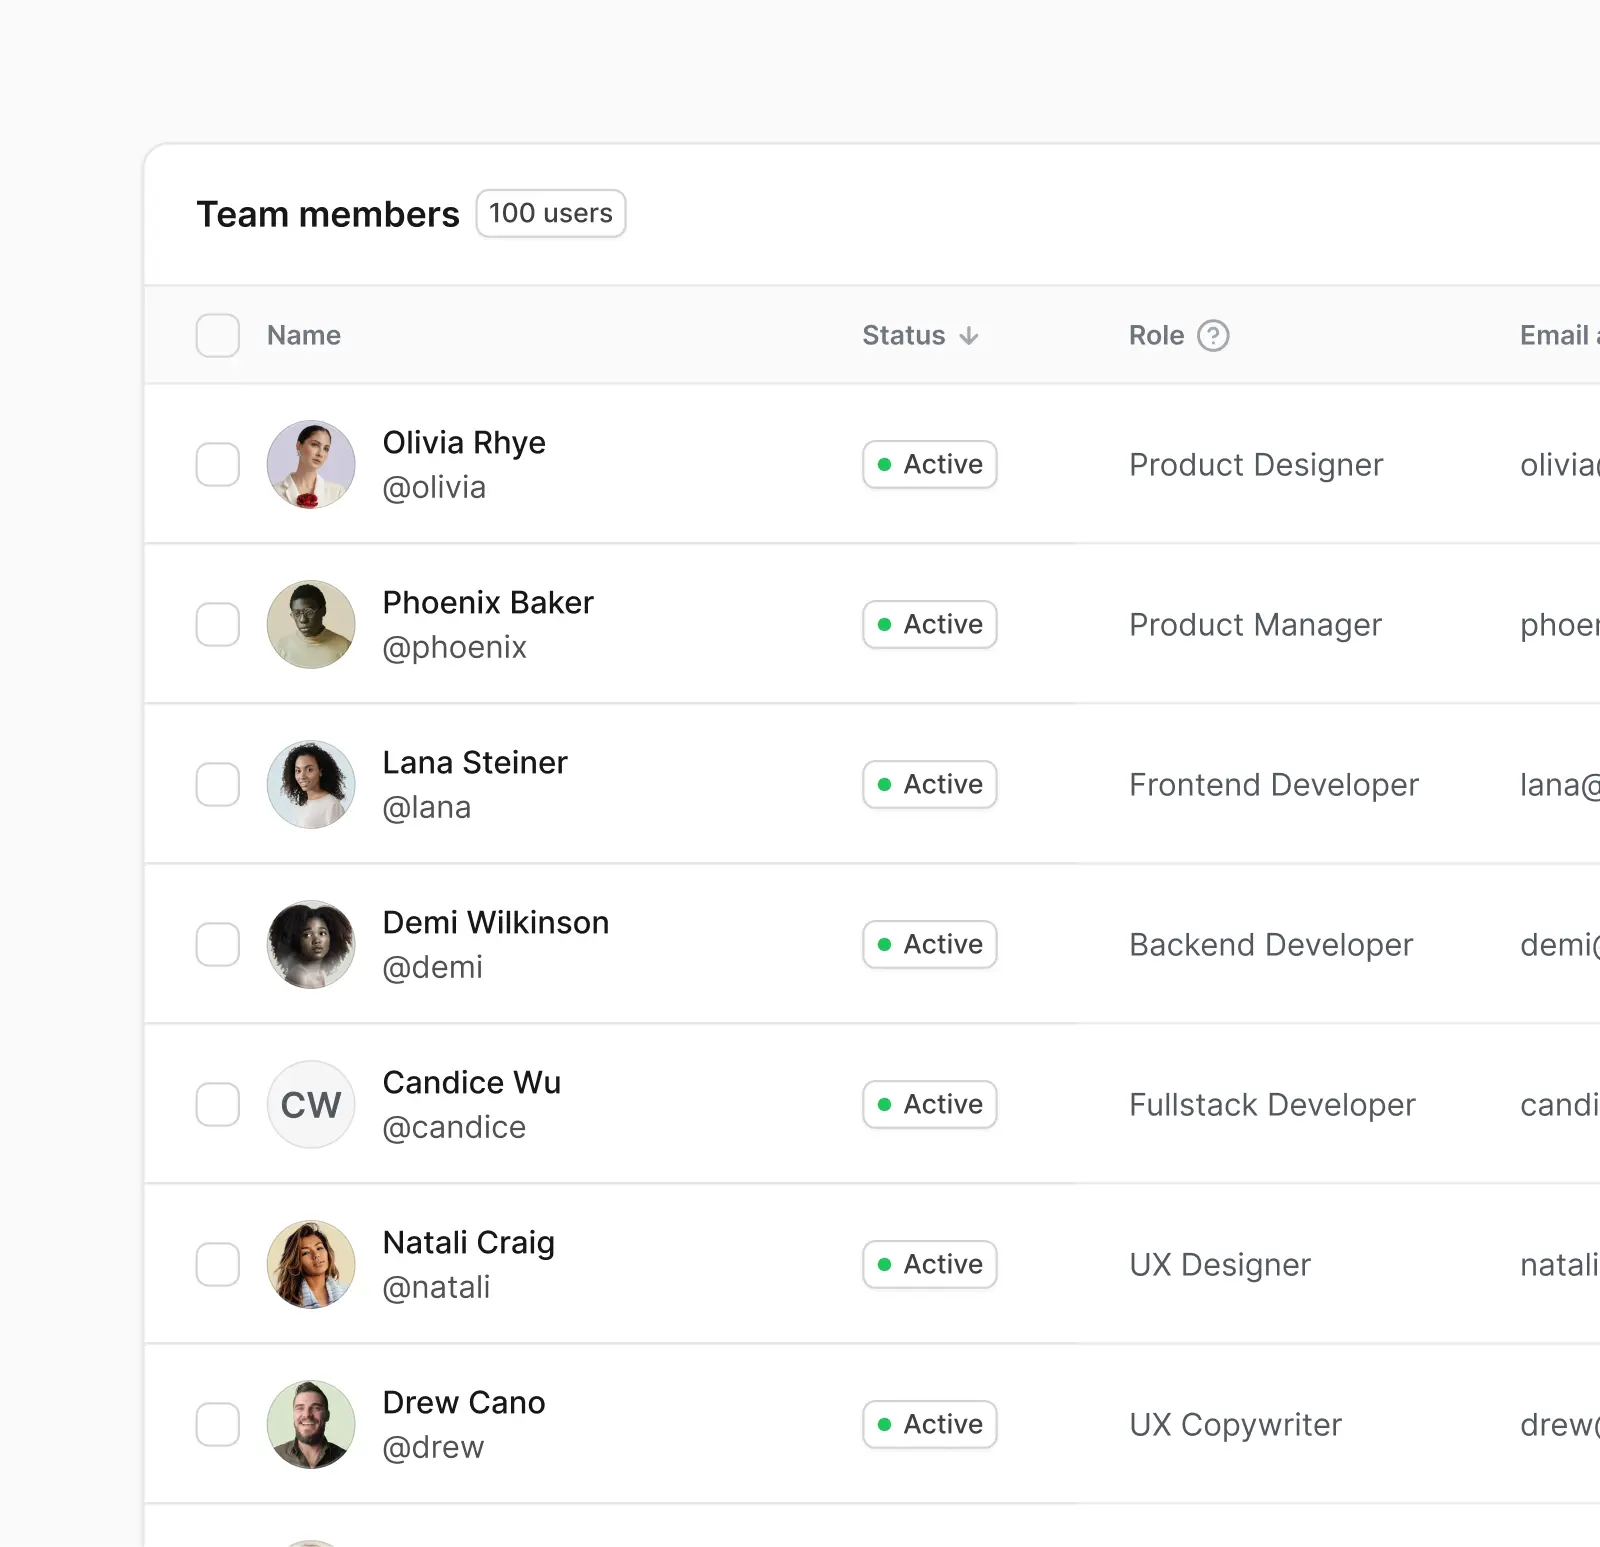Click the @phoenix username link
The width and height of the screenshot is (1600, 1547).
click(x=455, y=646)
